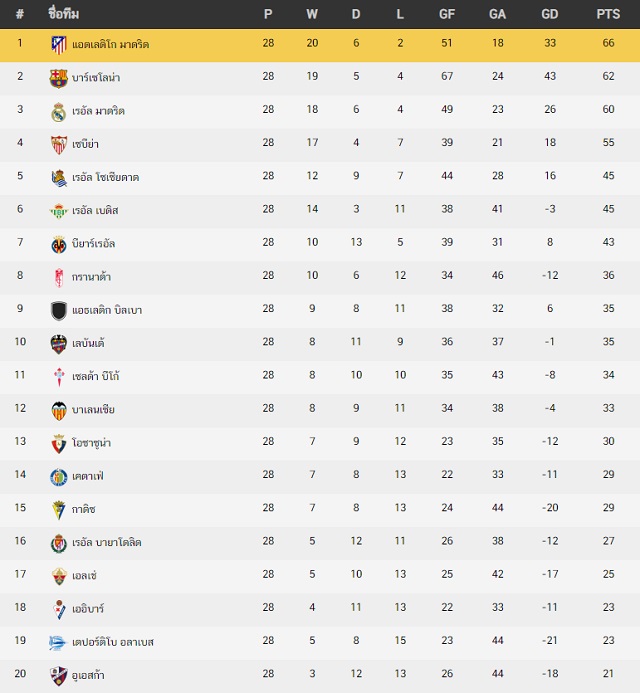Click the Real Betis club crest
This screenshot has height=693, width=640.
coord(59,211)
